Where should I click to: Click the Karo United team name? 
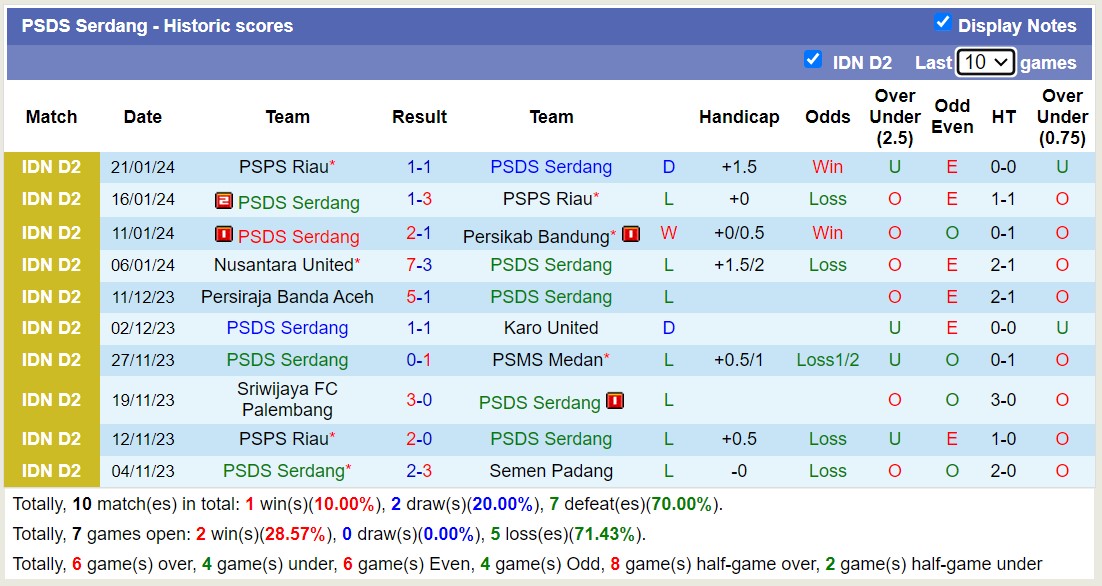[551, 328]
